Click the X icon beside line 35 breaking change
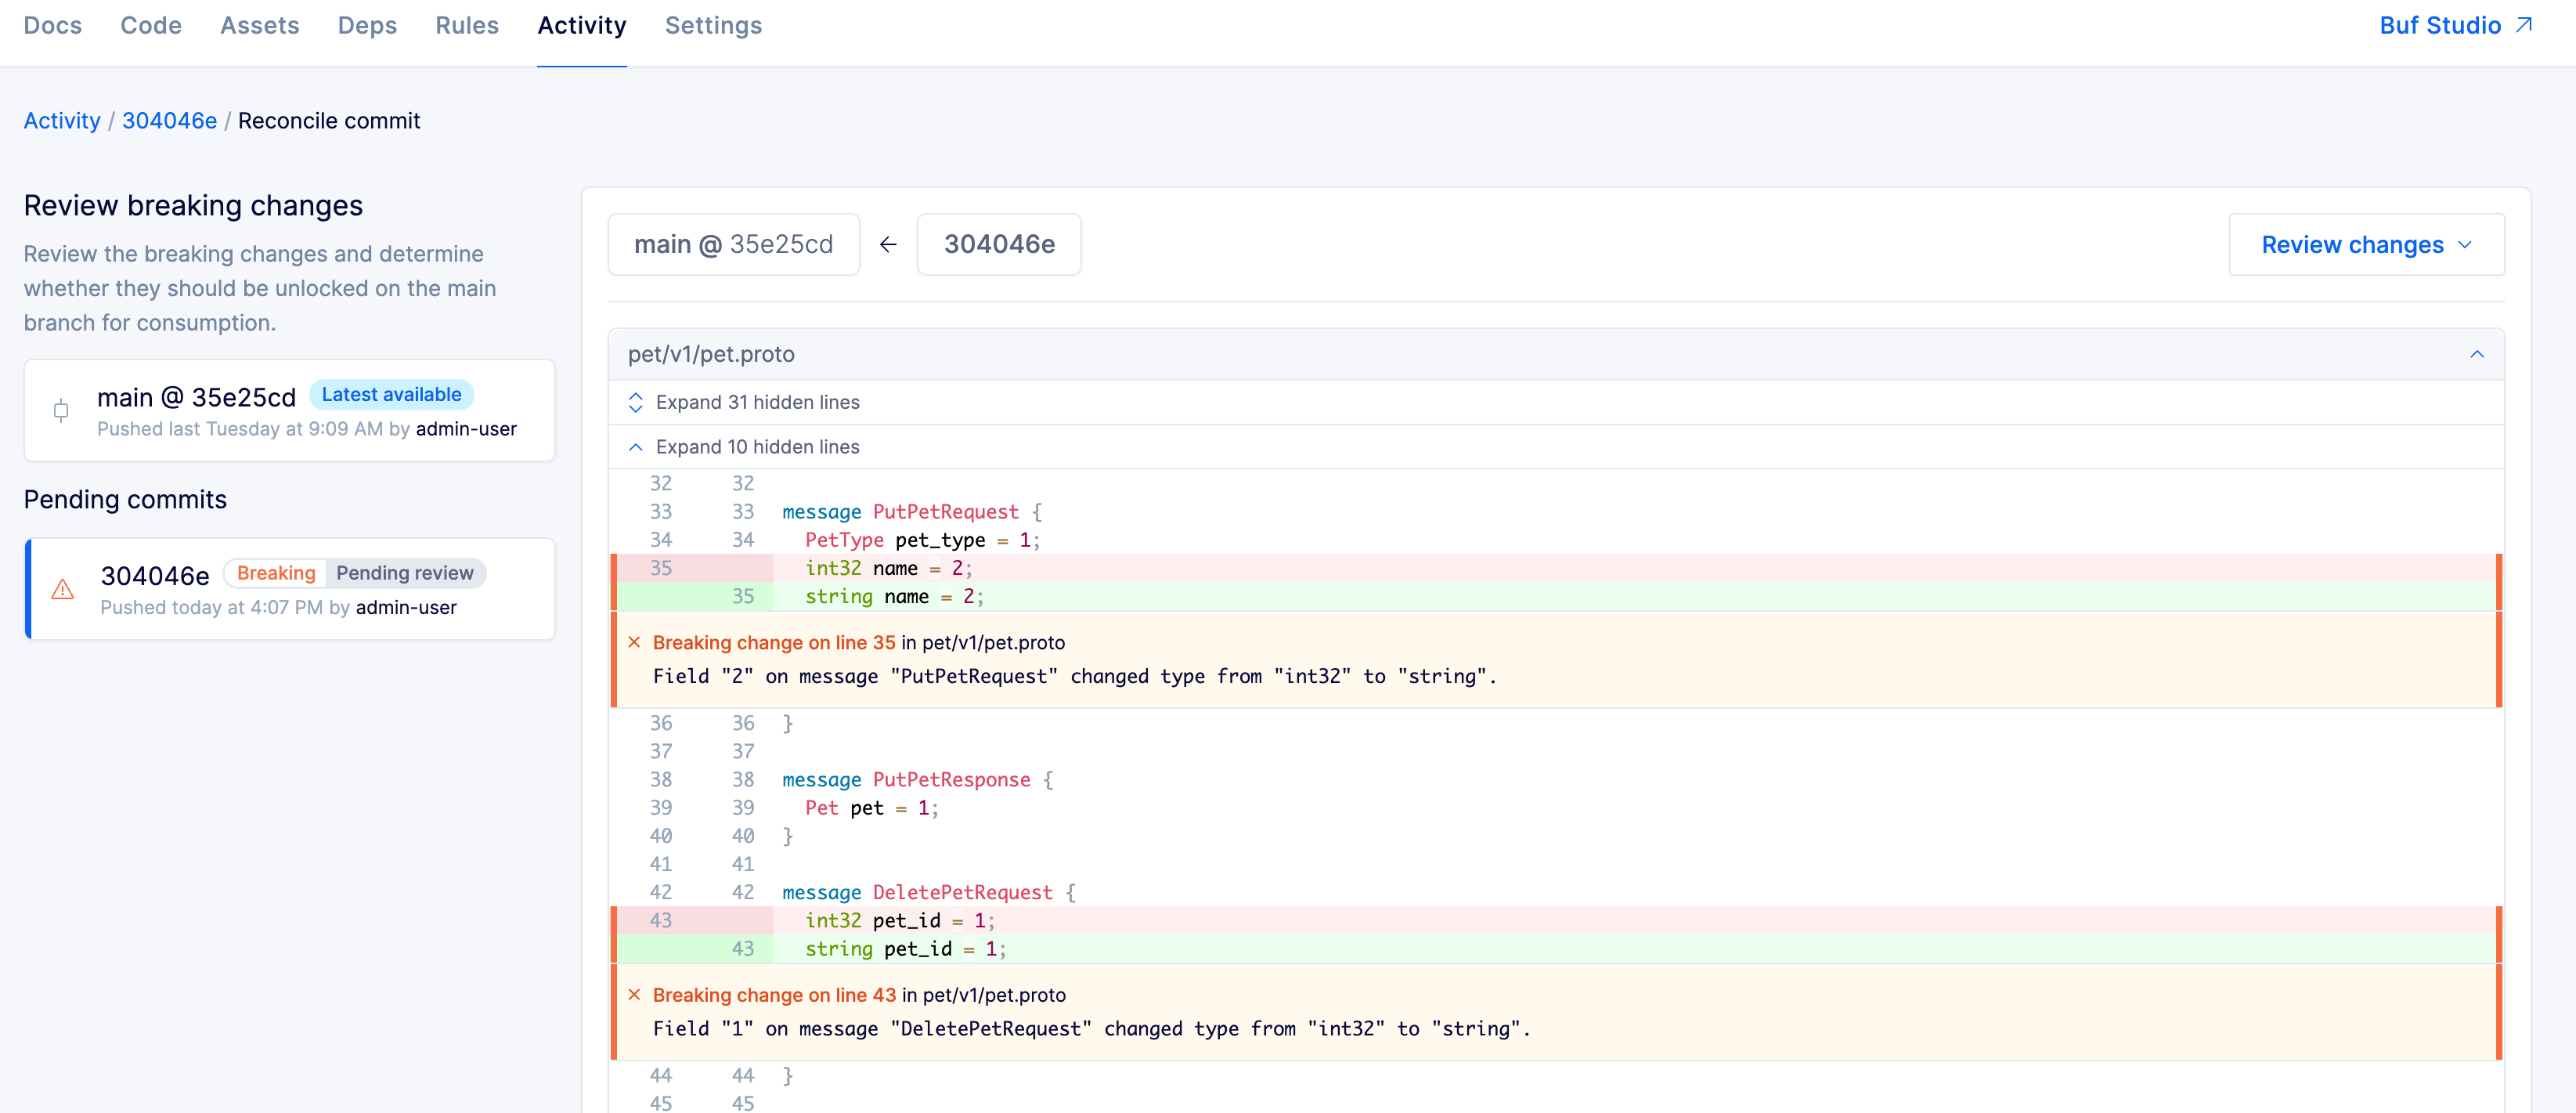The image size is (2576, 1113). point(634,642)
